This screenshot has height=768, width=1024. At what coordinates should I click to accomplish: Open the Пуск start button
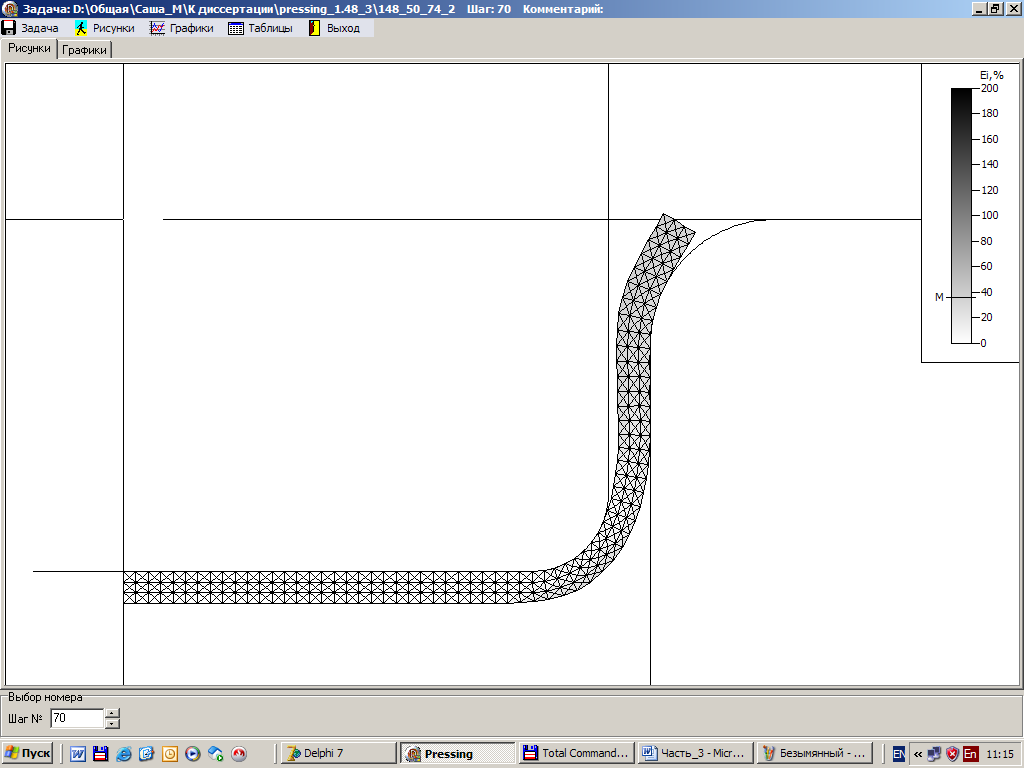[x=28, y=753]
